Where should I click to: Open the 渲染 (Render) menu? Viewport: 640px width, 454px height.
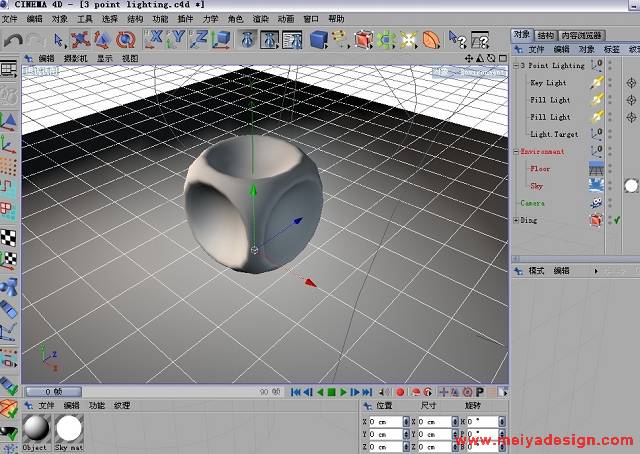coord(261,19)
